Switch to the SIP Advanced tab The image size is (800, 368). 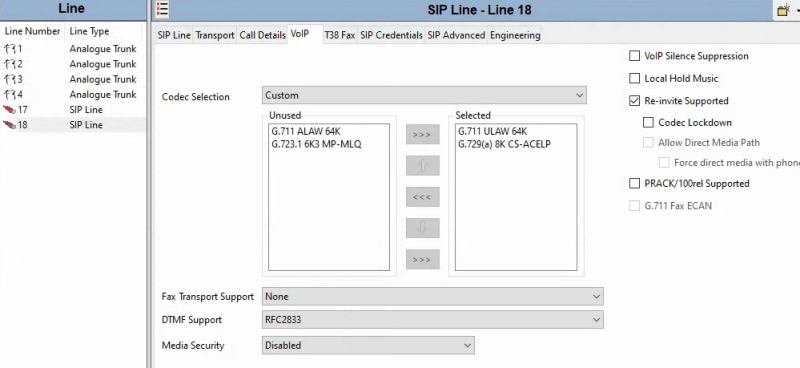point(456,35)
